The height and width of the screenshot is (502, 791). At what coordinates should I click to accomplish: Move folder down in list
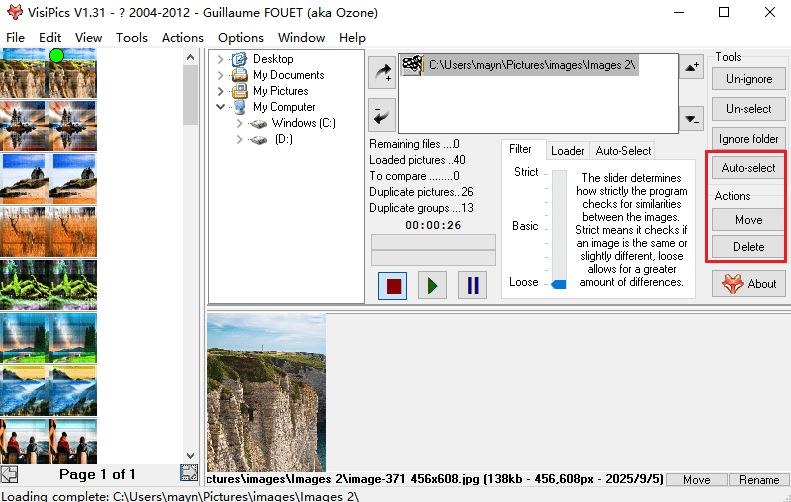[692, 119]
